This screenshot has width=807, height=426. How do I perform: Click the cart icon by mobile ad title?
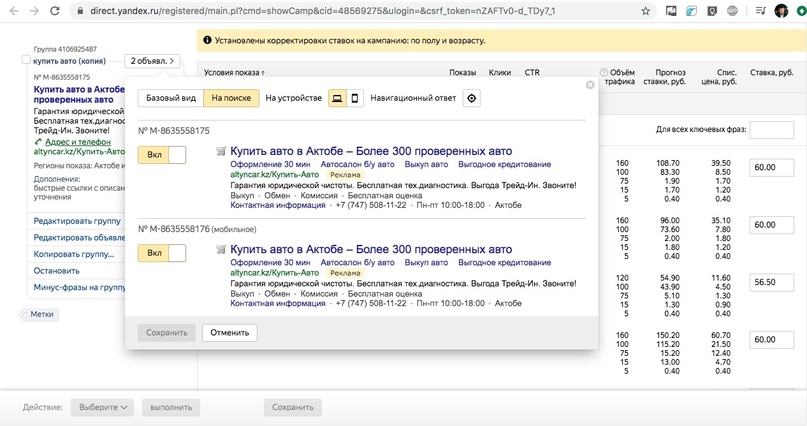(221, 250)
